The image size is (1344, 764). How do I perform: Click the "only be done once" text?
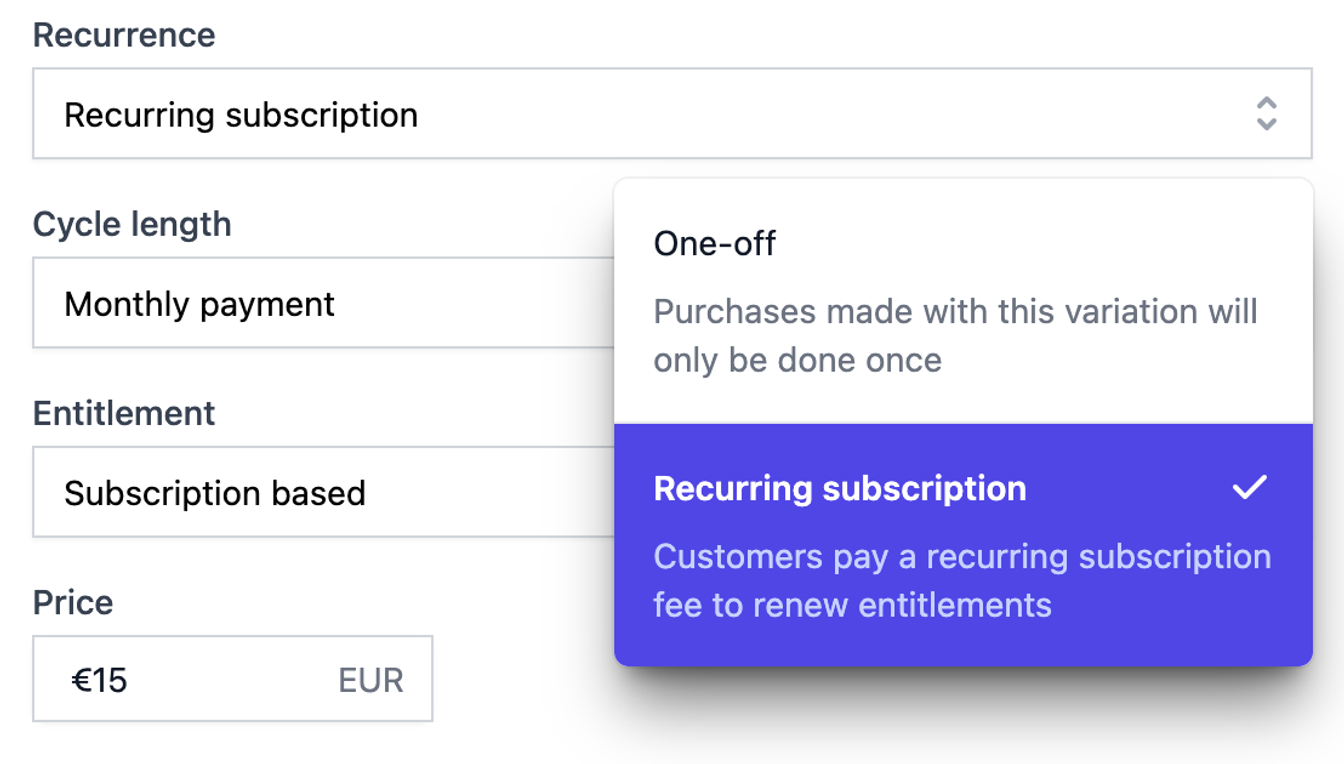(797, 360)
